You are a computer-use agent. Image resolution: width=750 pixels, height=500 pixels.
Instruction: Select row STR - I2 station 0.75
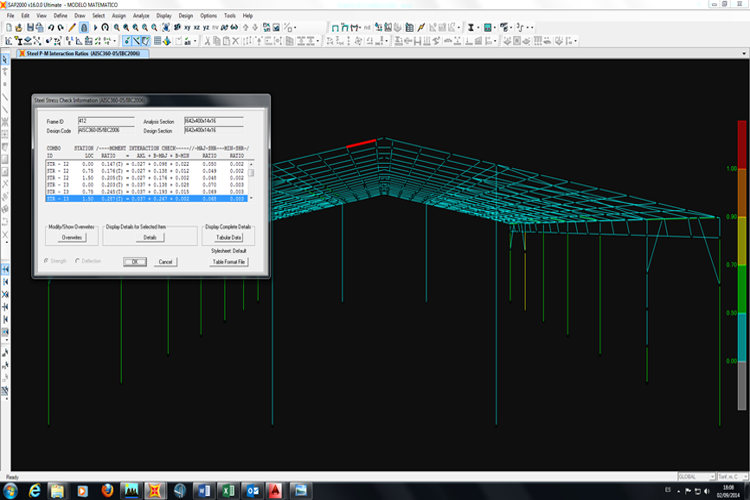[x=146, y=171]
